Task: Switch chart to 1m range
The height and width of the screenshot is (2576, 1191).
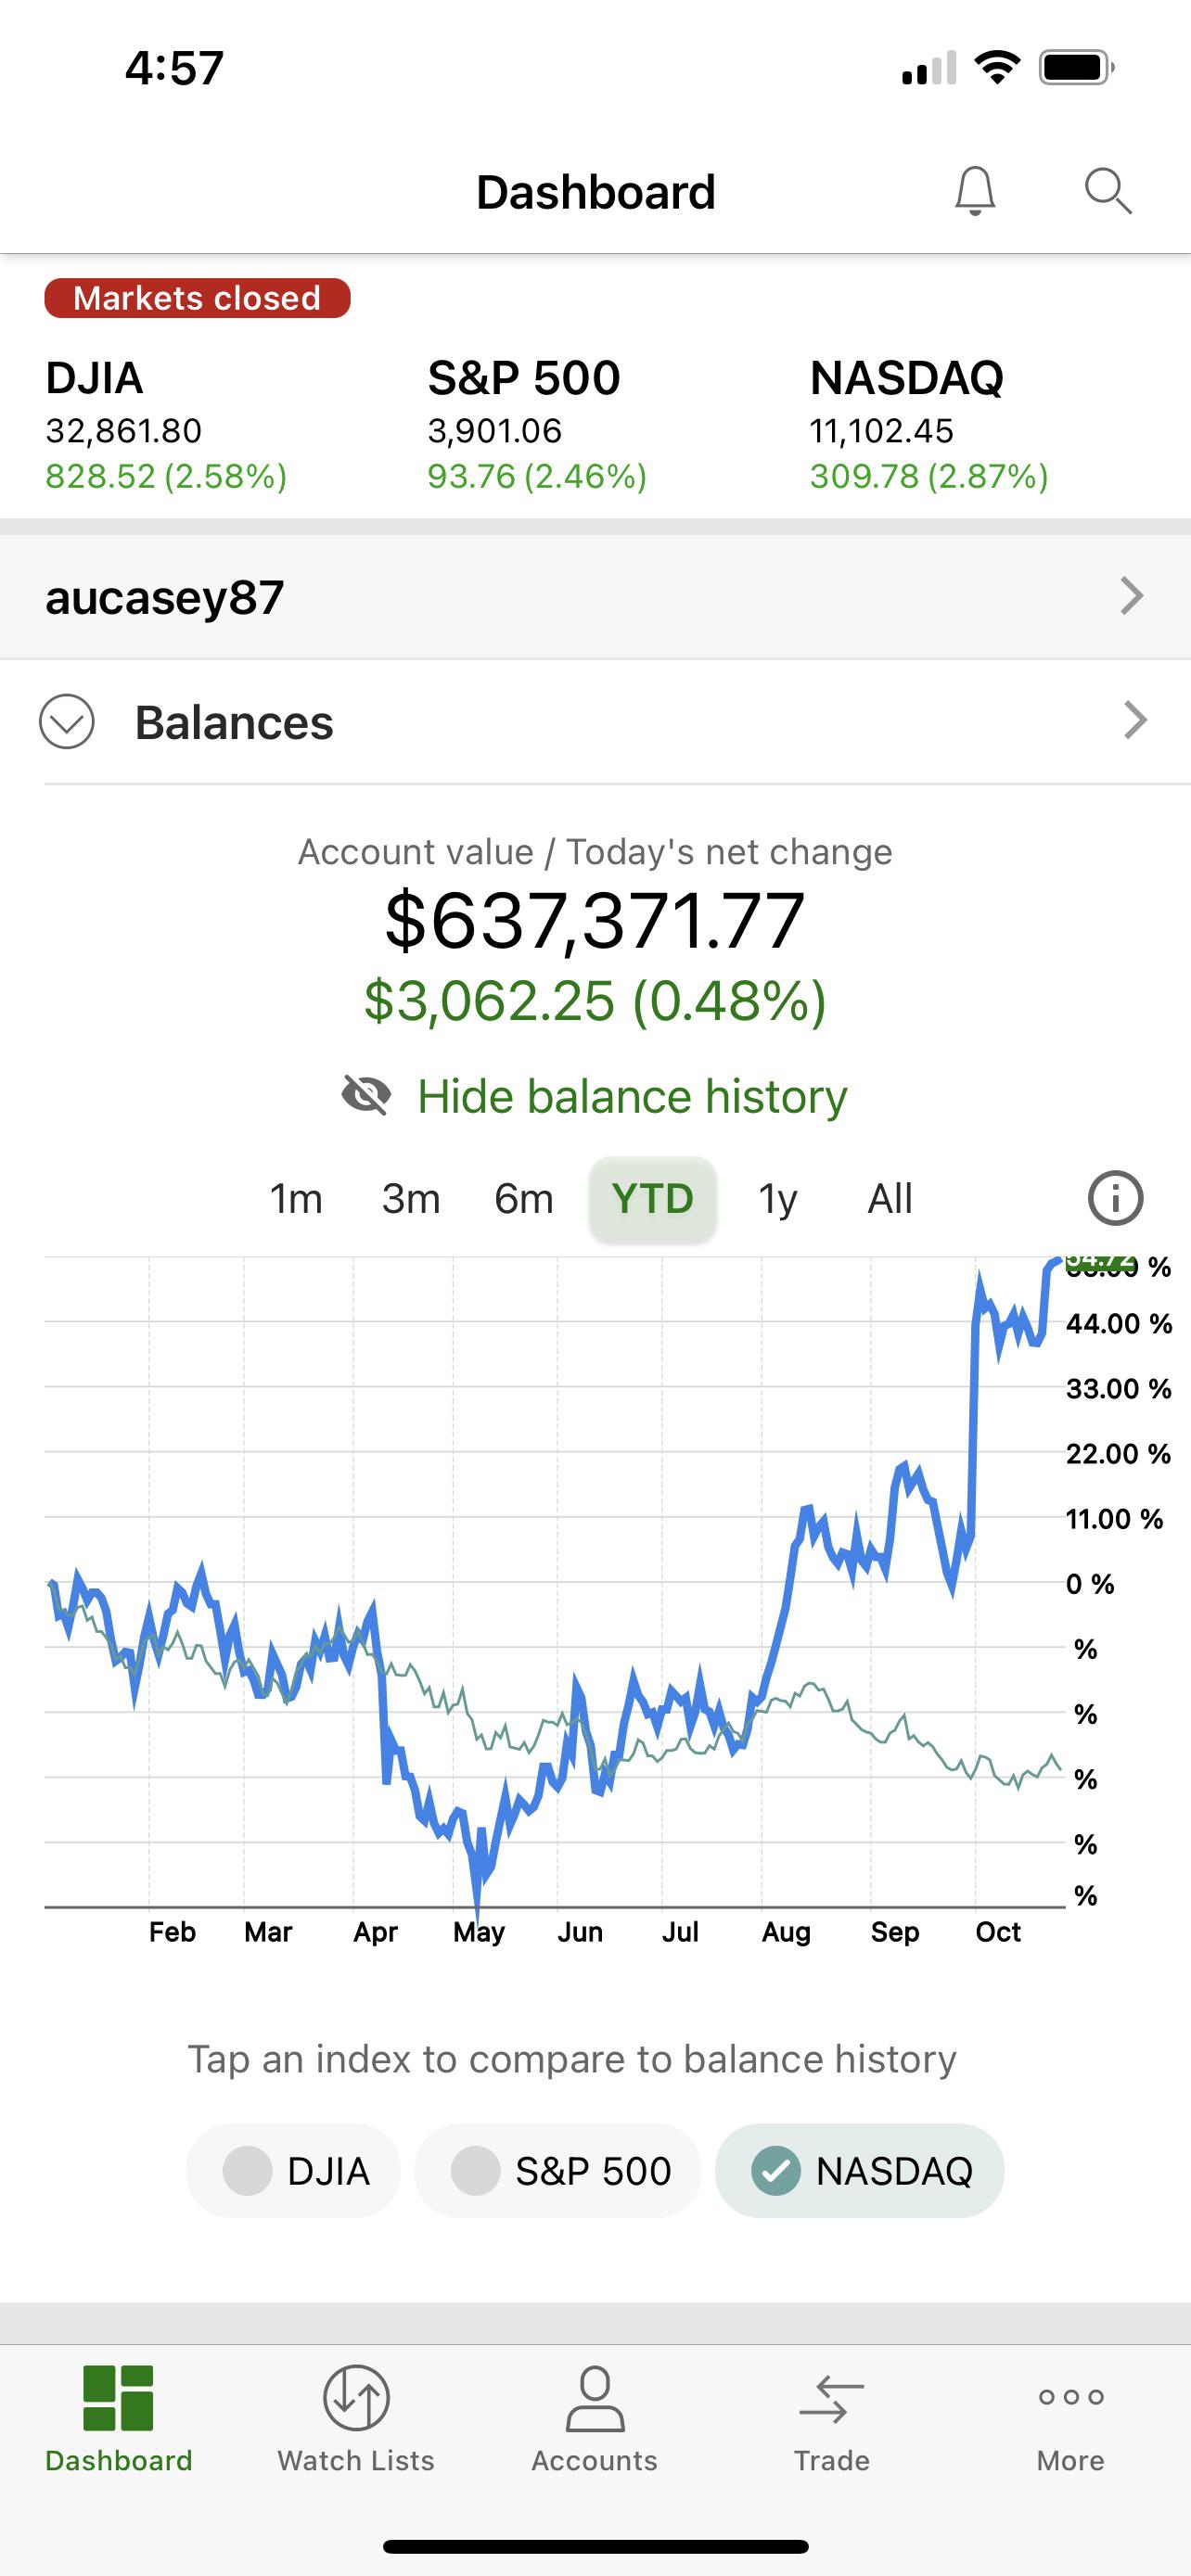Action: point(296,1198)
